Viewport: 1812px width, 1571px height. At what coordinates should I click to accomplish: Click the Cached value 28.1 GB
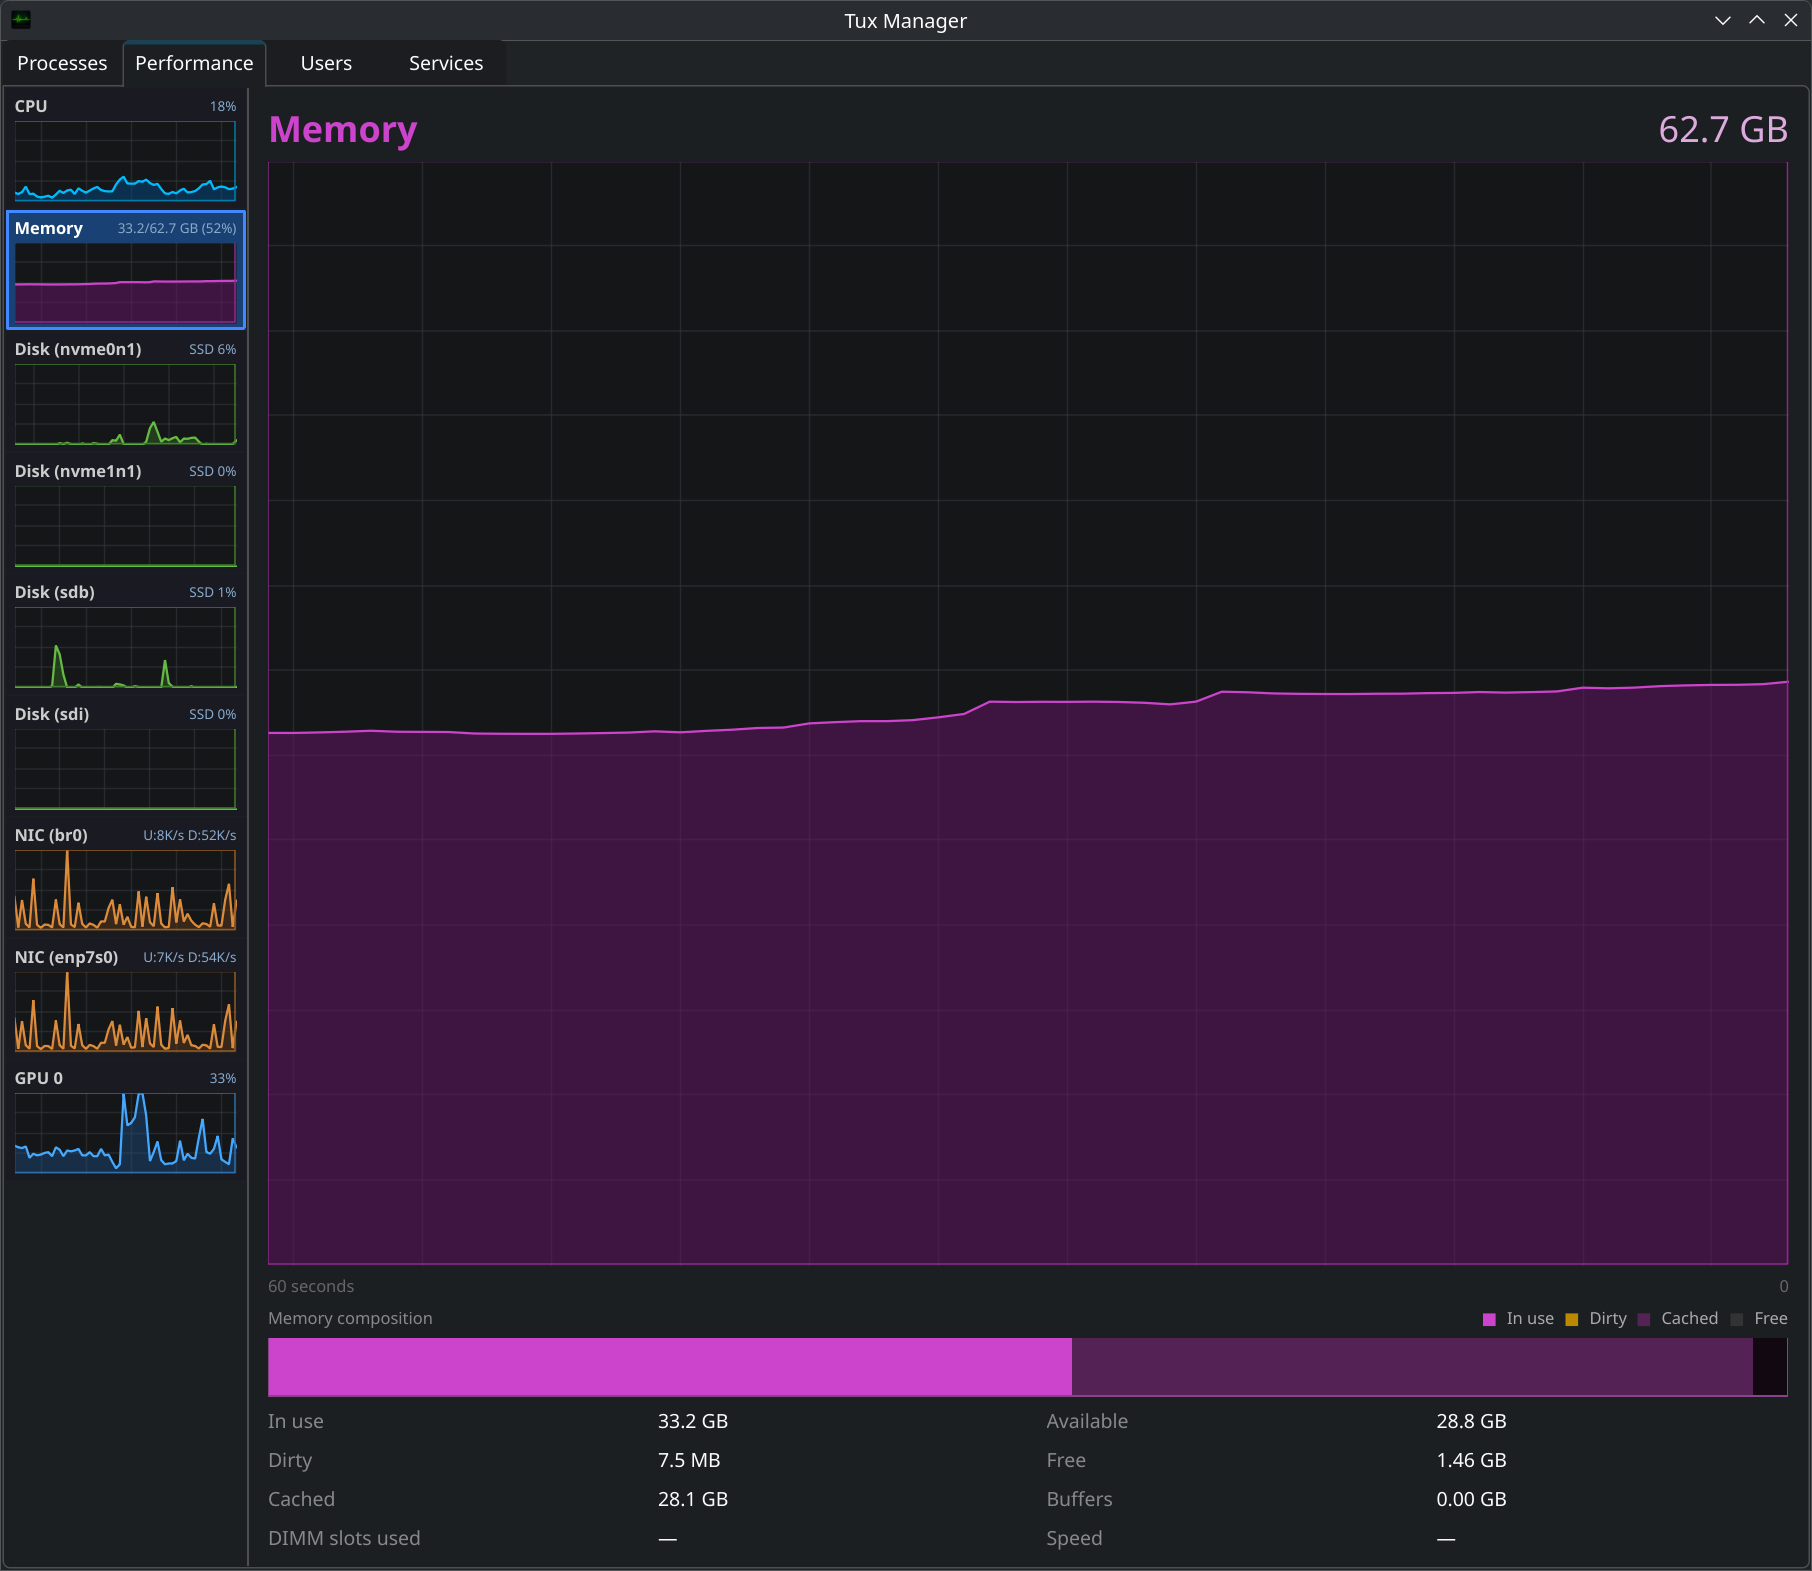tap(693, 1499)
